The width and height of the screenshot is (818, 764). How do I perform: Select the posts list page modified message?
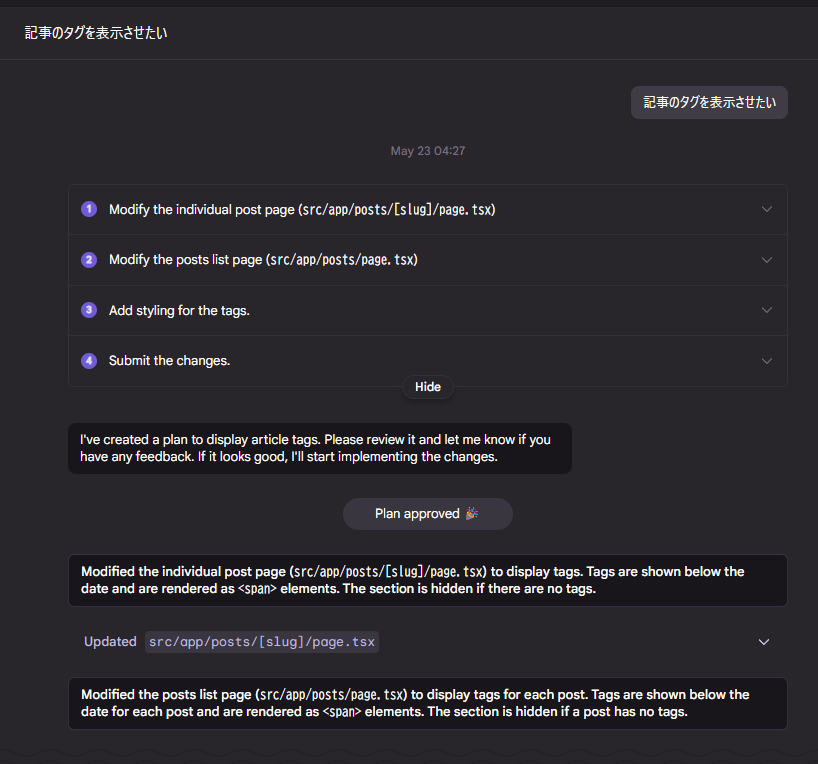[x=428, y=703]
